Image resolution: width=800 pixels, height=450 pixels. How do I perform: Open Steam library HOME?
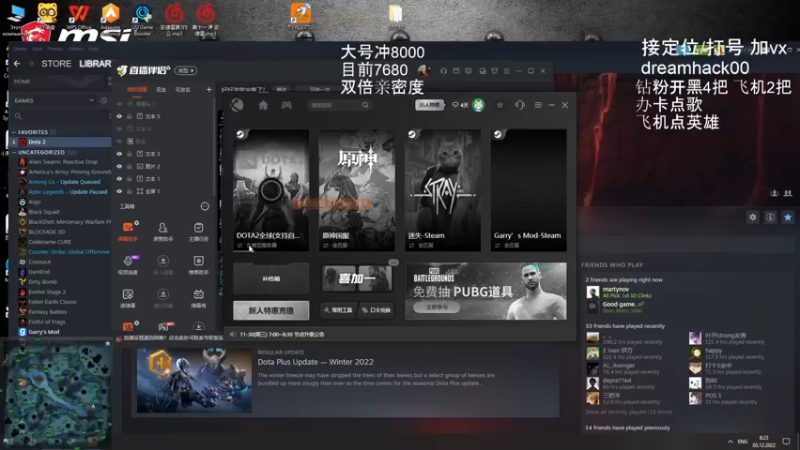pyautogui.click(x=22, y=82)
